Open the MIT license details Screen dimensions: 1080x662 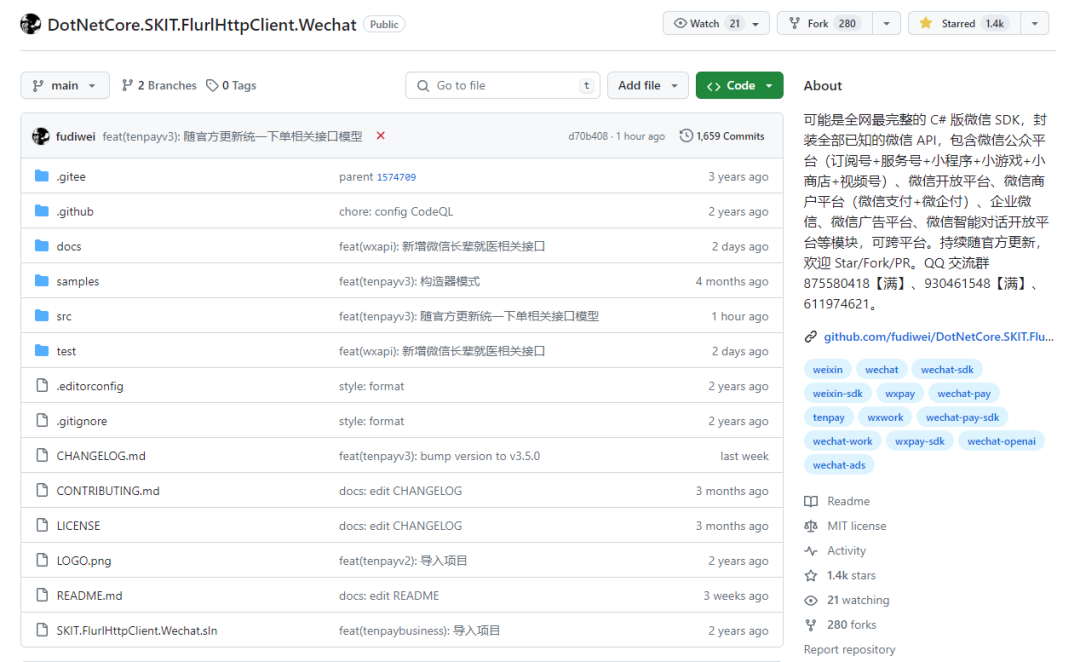856,525
